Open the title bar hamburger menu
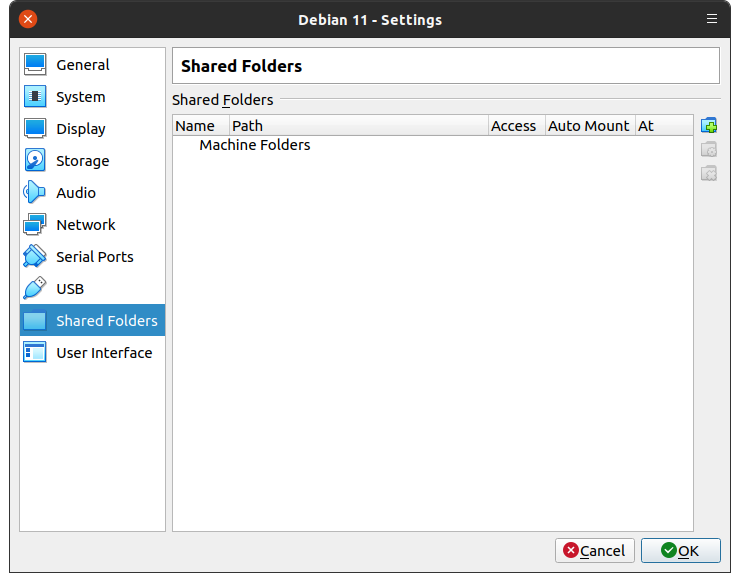The height and width of the screenshot is (582, 740). 712,19
